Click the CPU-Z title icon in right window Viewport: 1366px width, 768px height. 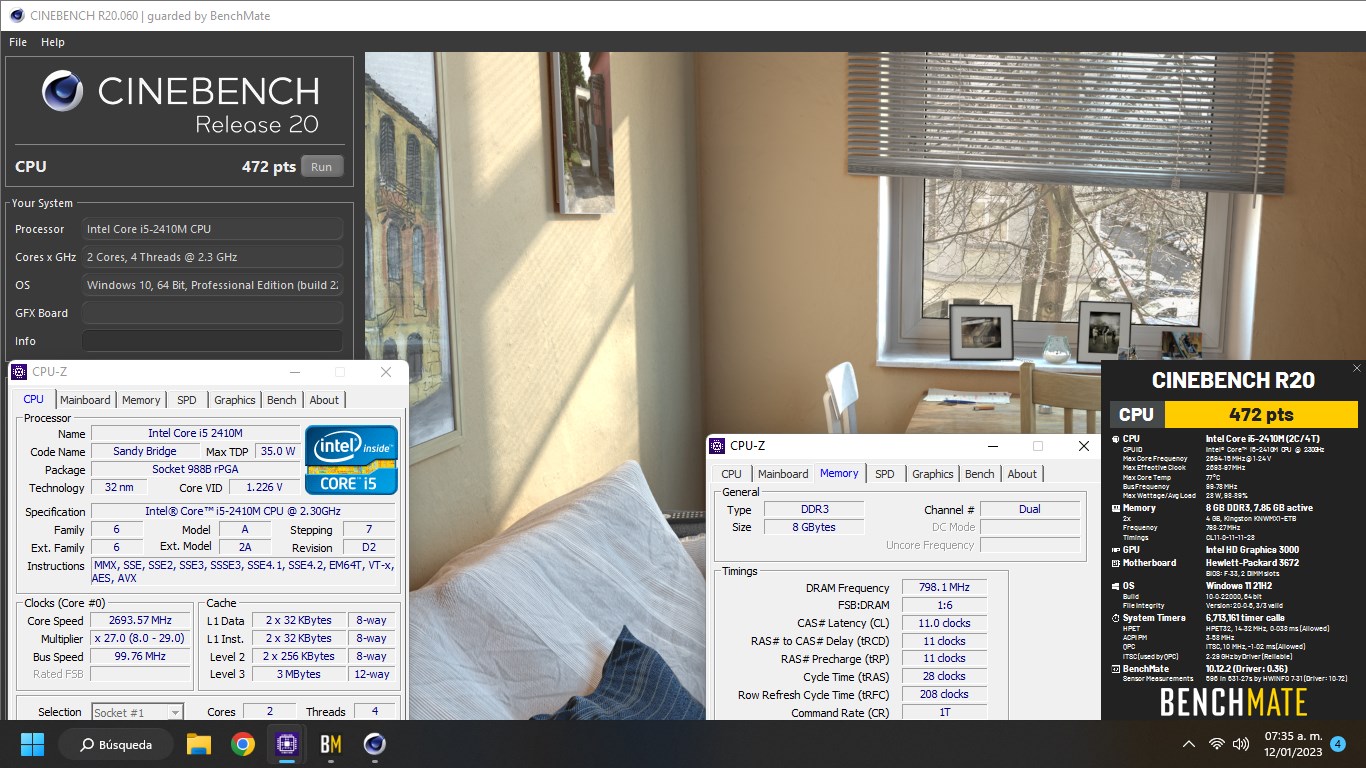point(717,446)
